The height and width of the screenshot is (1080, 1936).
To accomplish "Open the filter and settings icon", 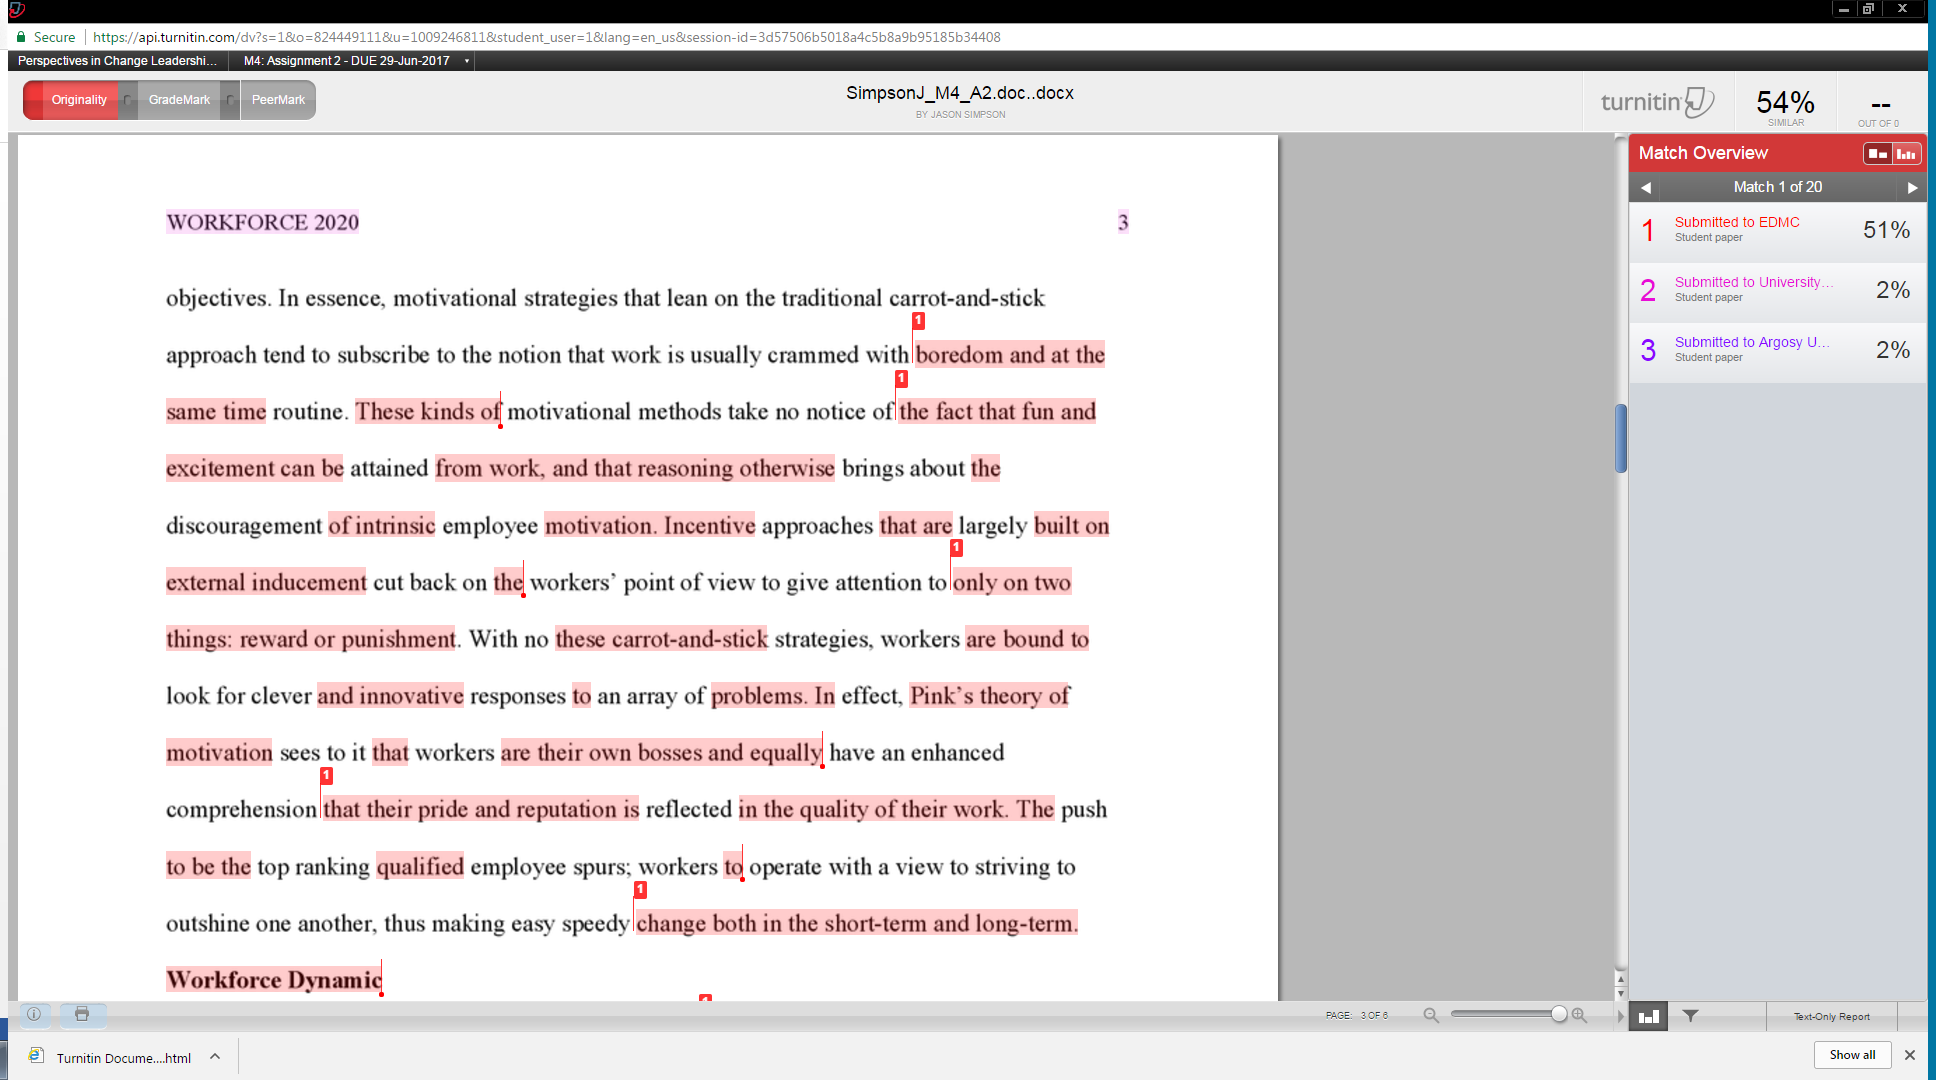I will click(1689, 1015).
